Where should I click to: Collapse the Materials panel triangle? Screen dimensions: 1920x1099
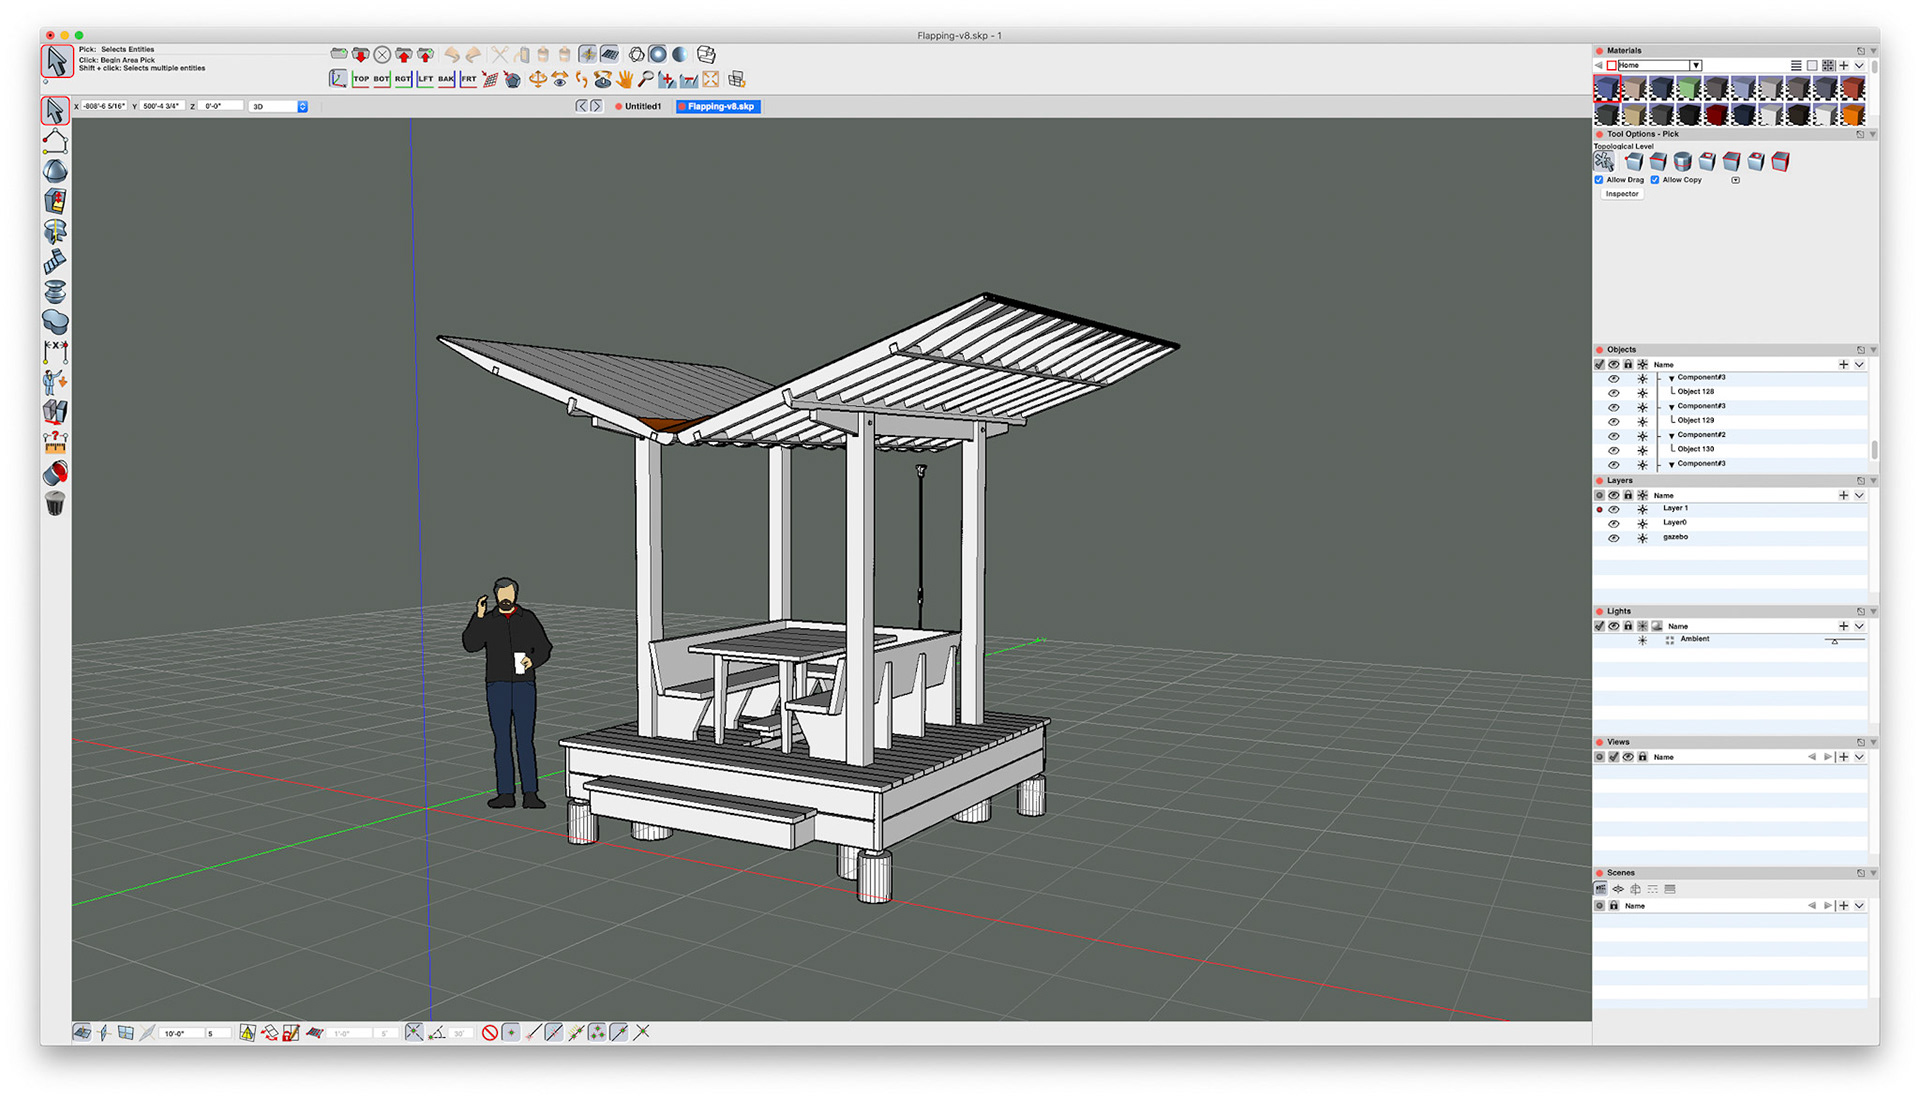(x=1873, y=51)
